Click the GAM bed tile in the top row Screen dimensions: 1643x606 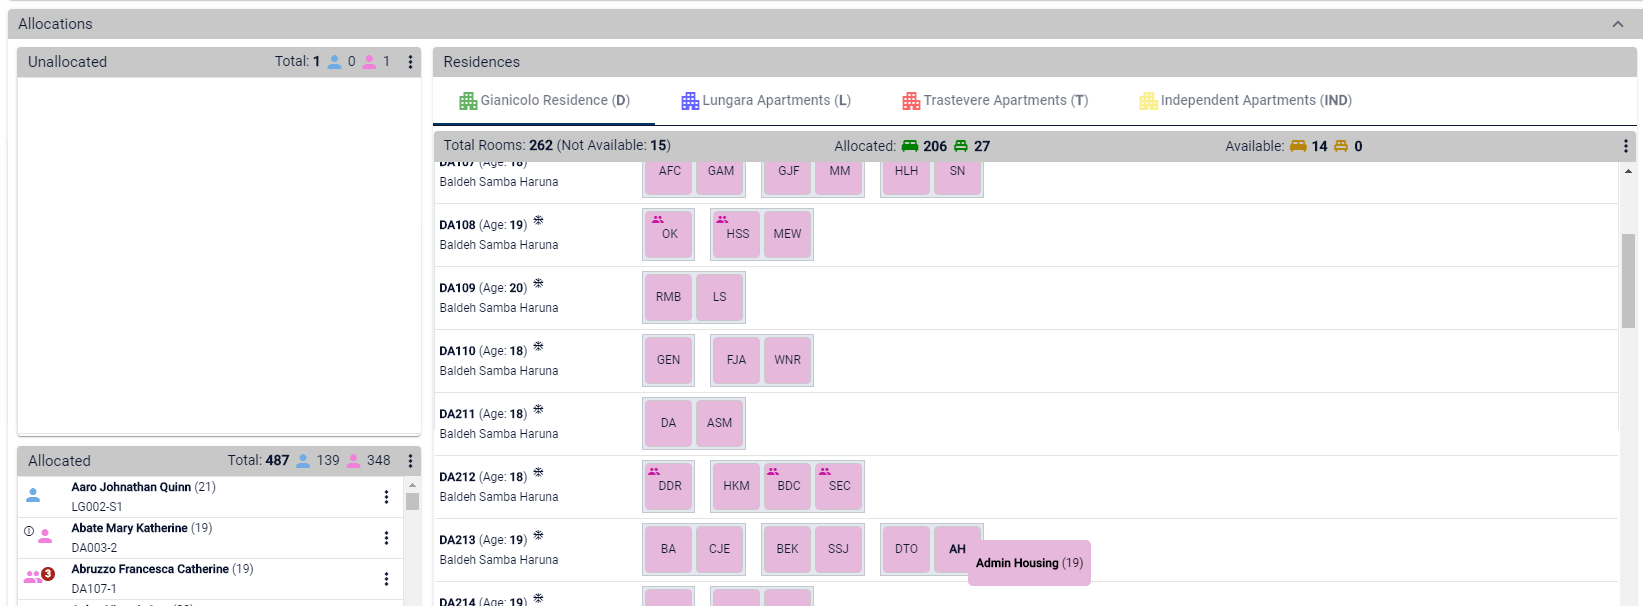(720, 177)
